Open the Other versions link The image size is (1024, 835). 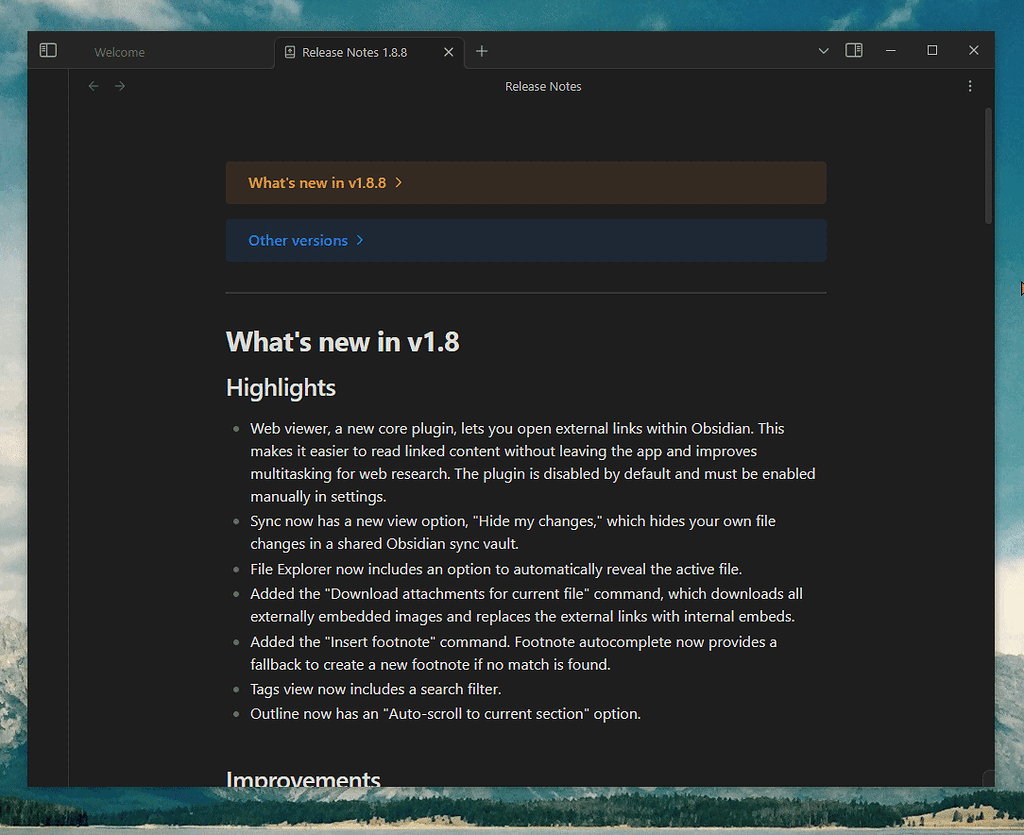coord(297,240)
